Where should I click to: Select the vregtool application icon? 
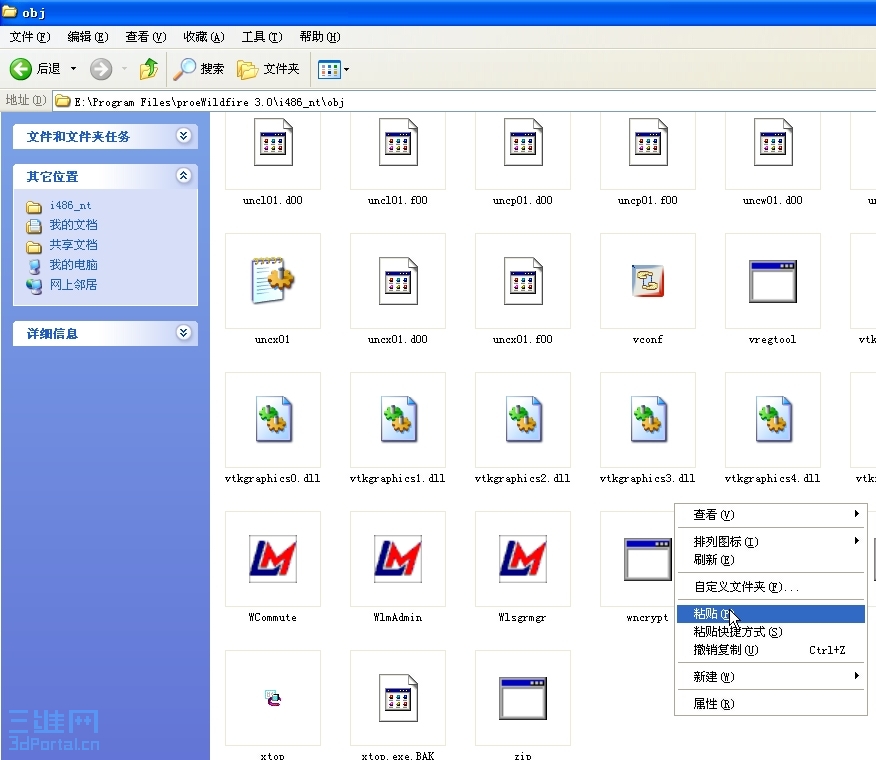(x=773, y=281)
